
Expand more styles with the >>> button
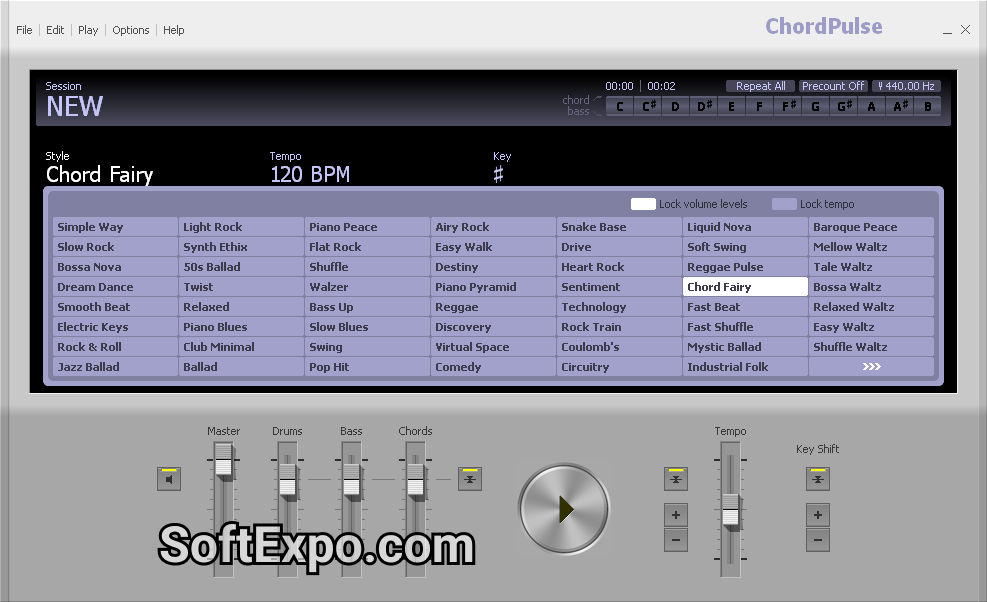[x=870, y=366]
